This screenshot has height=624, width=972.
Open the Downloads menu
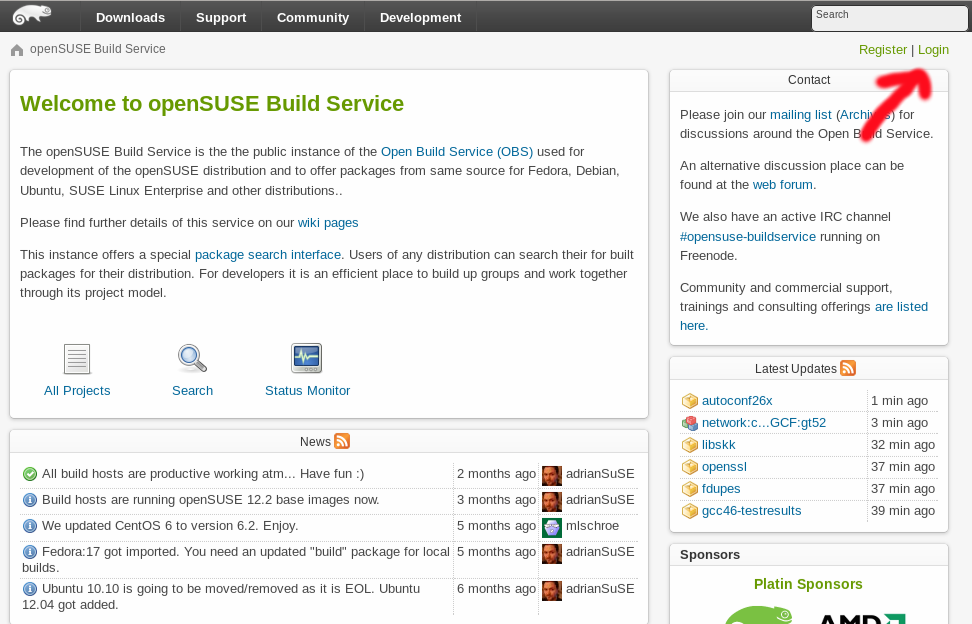click(130, 17)
